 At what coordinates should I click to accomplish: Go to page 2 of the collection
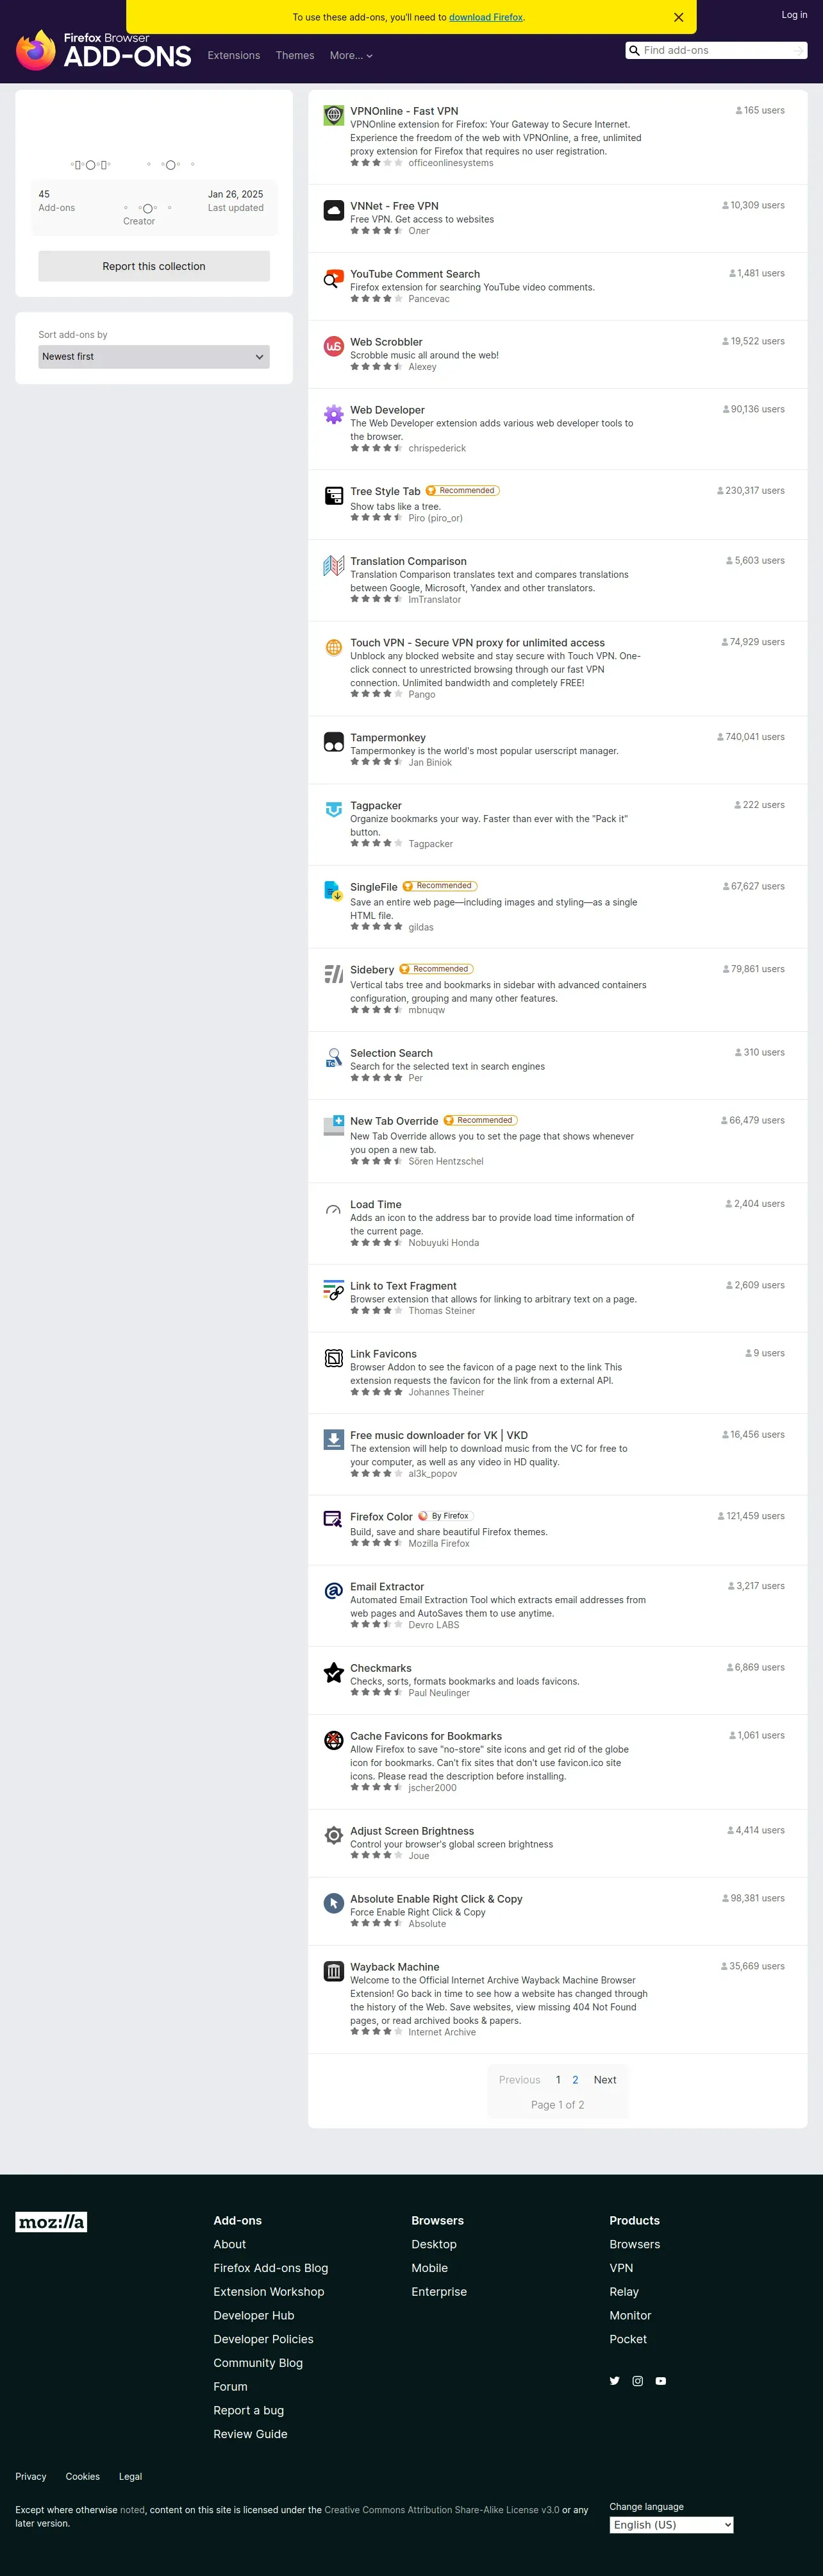point(575,2080)
